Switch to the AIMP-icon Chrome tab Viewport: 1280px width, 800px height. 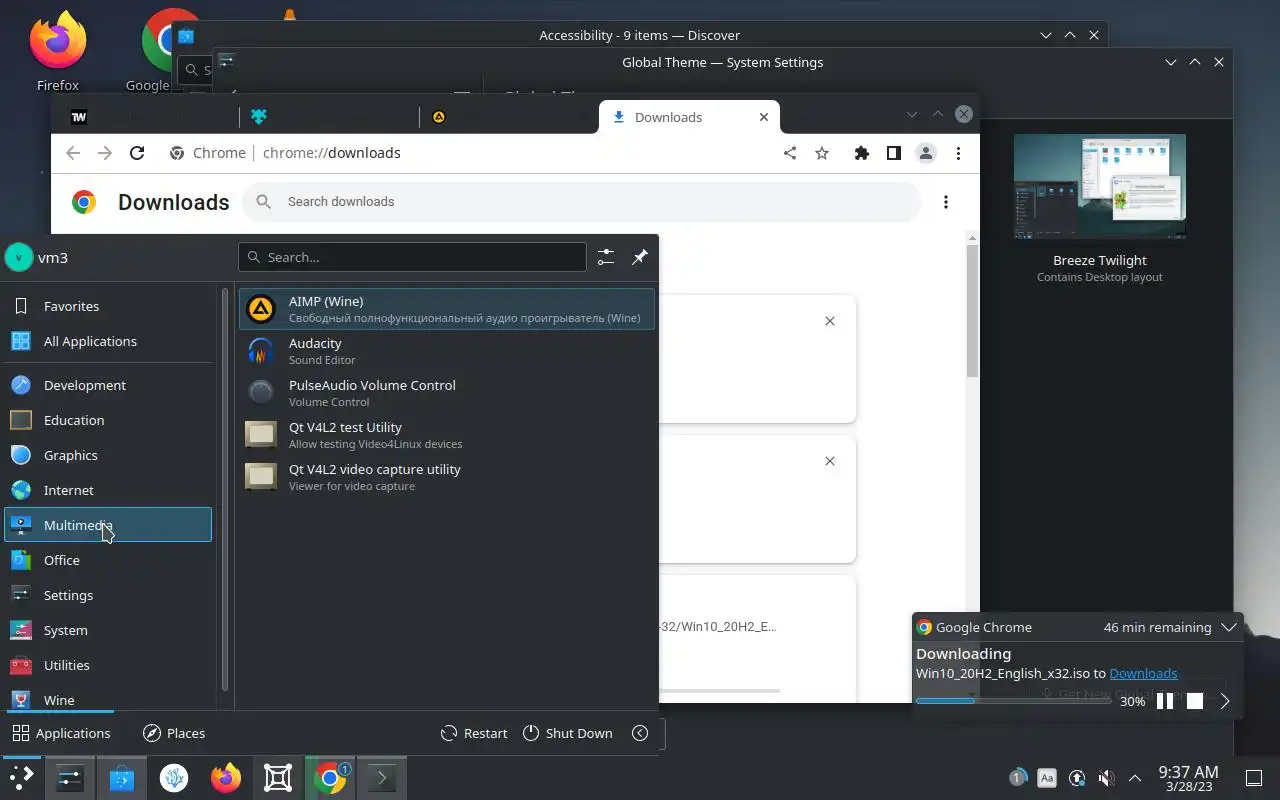(510, 117)
